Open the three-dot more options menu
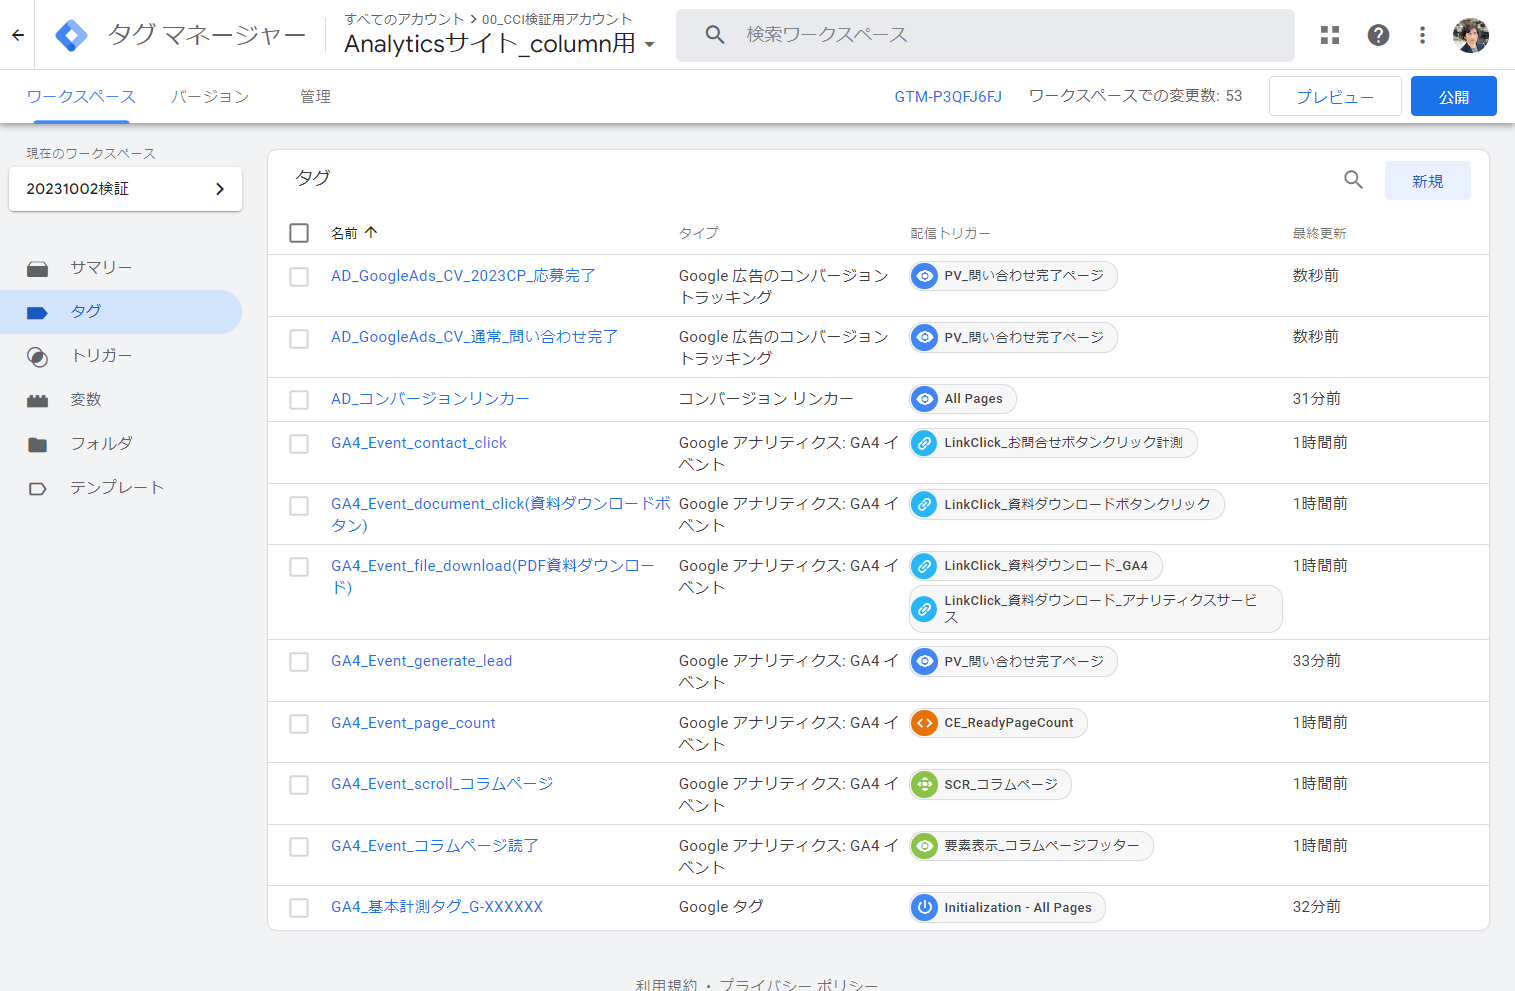 [1422, 35]
